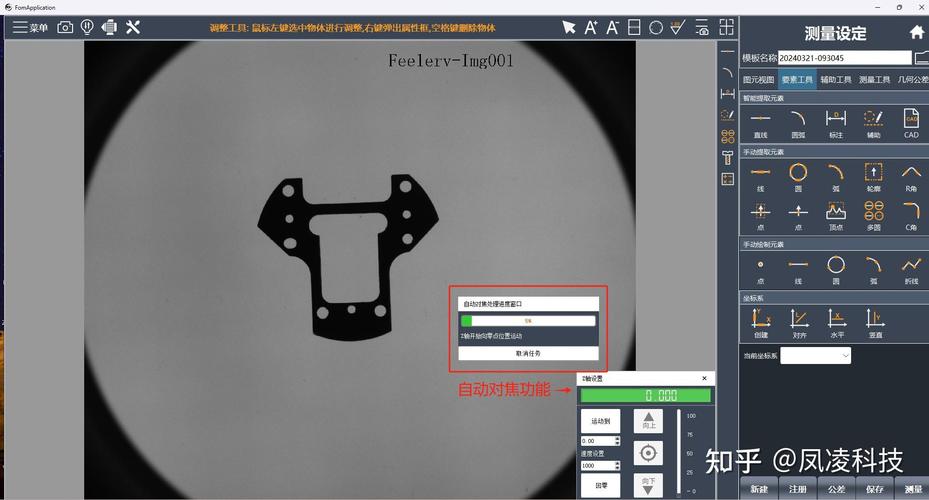Screen dimensions: 929x500
Task: Switch to the 几何公差 tab
Action: pyautogui.click(x=912, y=79)
